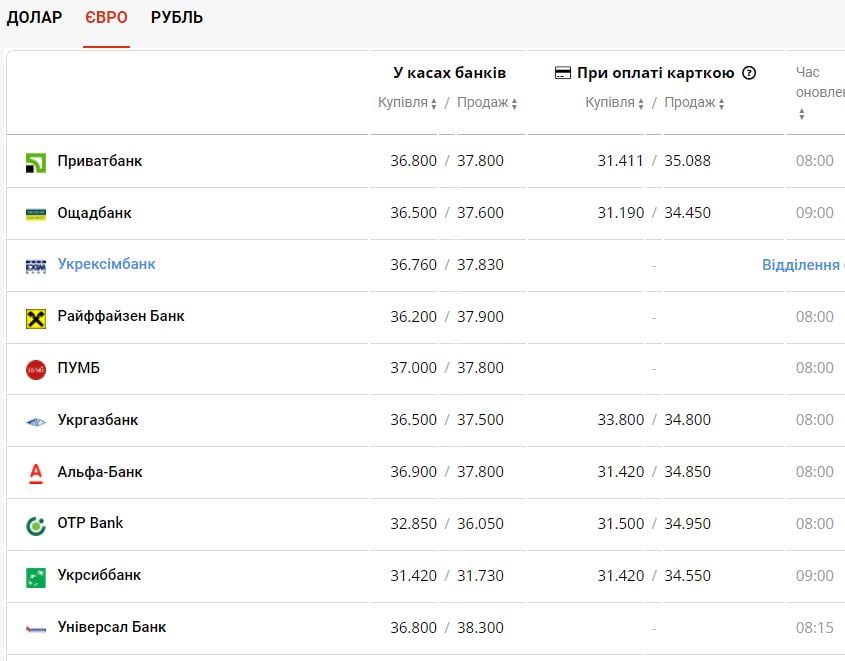Select the ЄВРО tab

106,18
